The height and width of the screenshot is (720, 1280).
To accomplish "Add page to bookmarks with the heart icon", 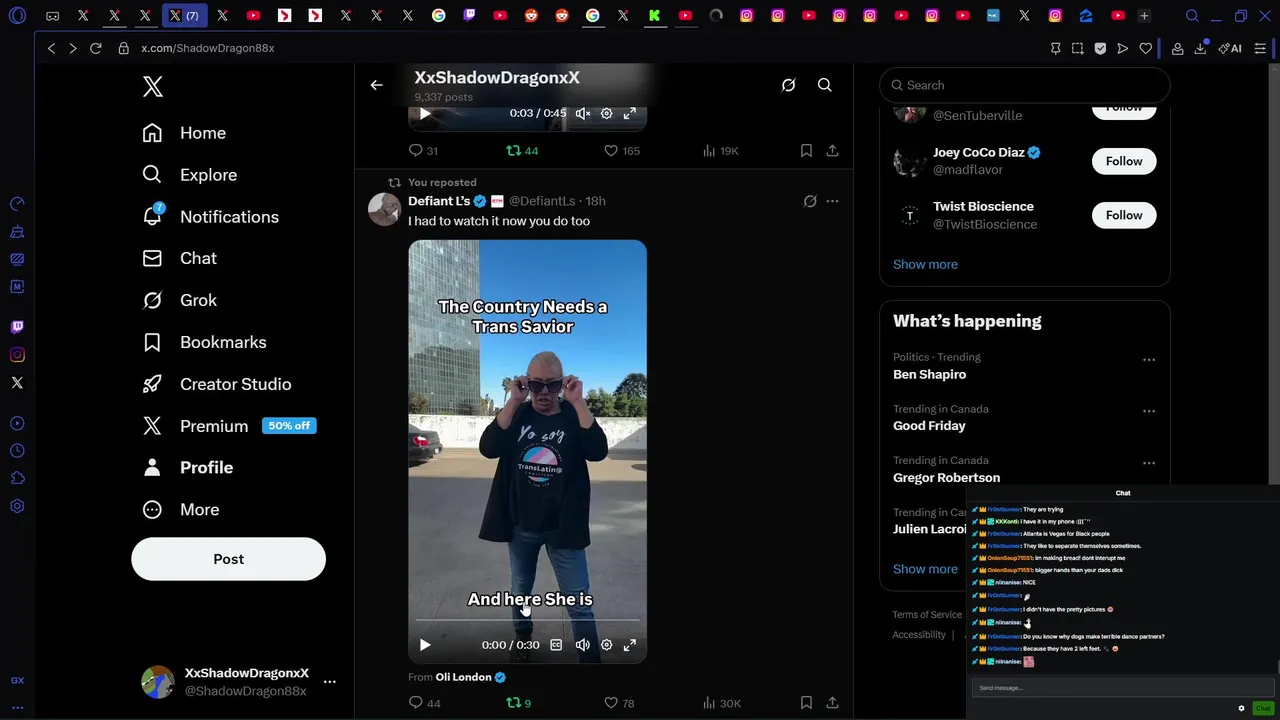I will click(x=1146, y=48).
